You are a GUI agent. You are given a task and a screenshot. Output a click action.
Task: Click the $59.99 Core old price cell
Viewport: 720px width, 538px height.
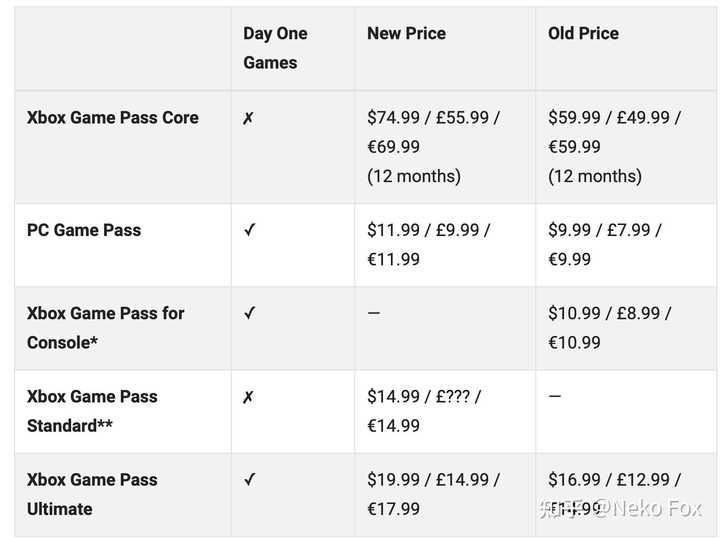coord(614,146)
